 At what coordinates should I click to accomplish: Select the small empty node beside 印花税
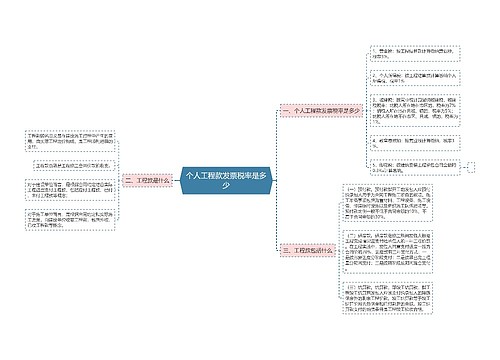(x=471, y=167)
